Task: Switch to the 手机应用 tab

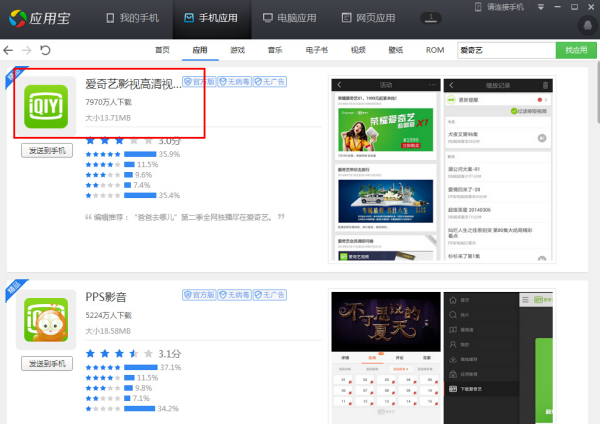Action: pyautogui.click(x=211, y=18)
